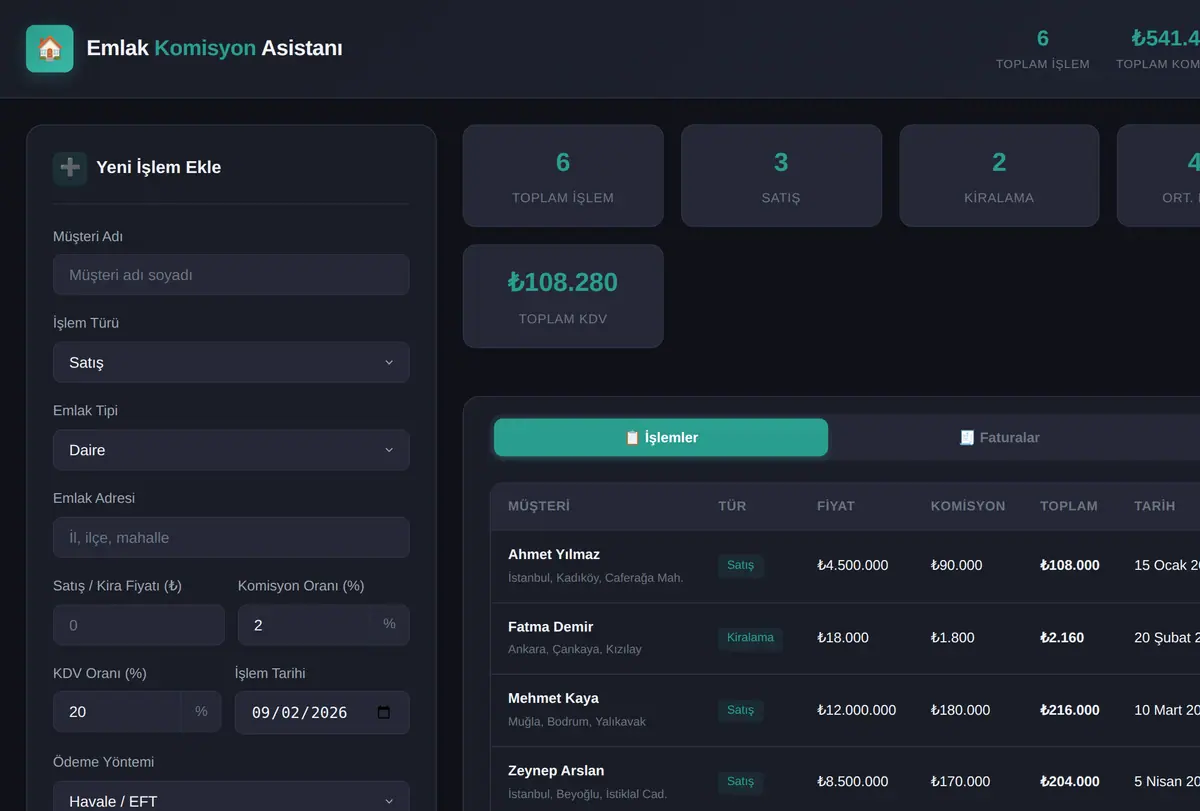Open the Ödeme Yöntemi dropdown
The height and width of the screenshot is (811, 1200).
[231, 796]
